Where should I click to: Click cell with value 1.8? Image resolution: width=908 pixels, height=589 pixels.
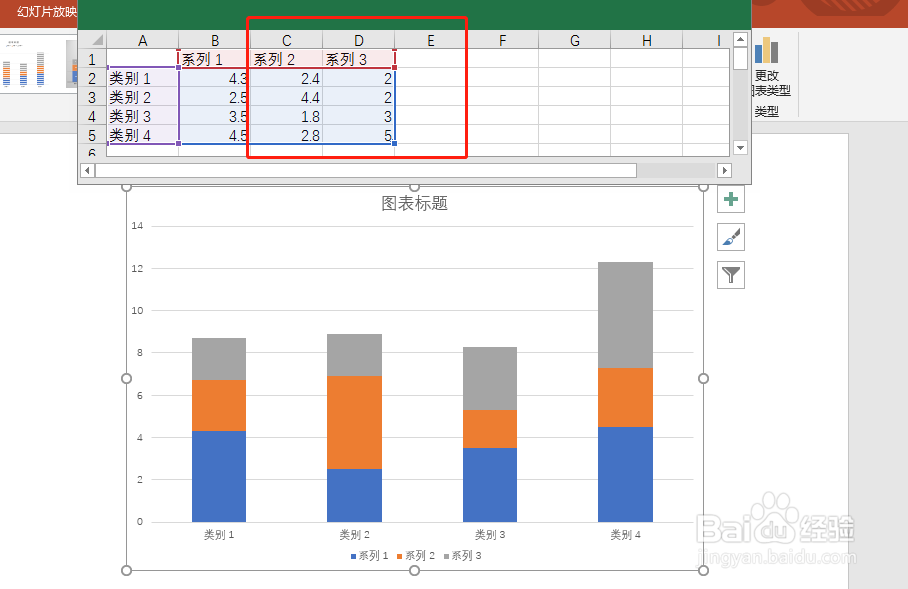click(287, 116)
